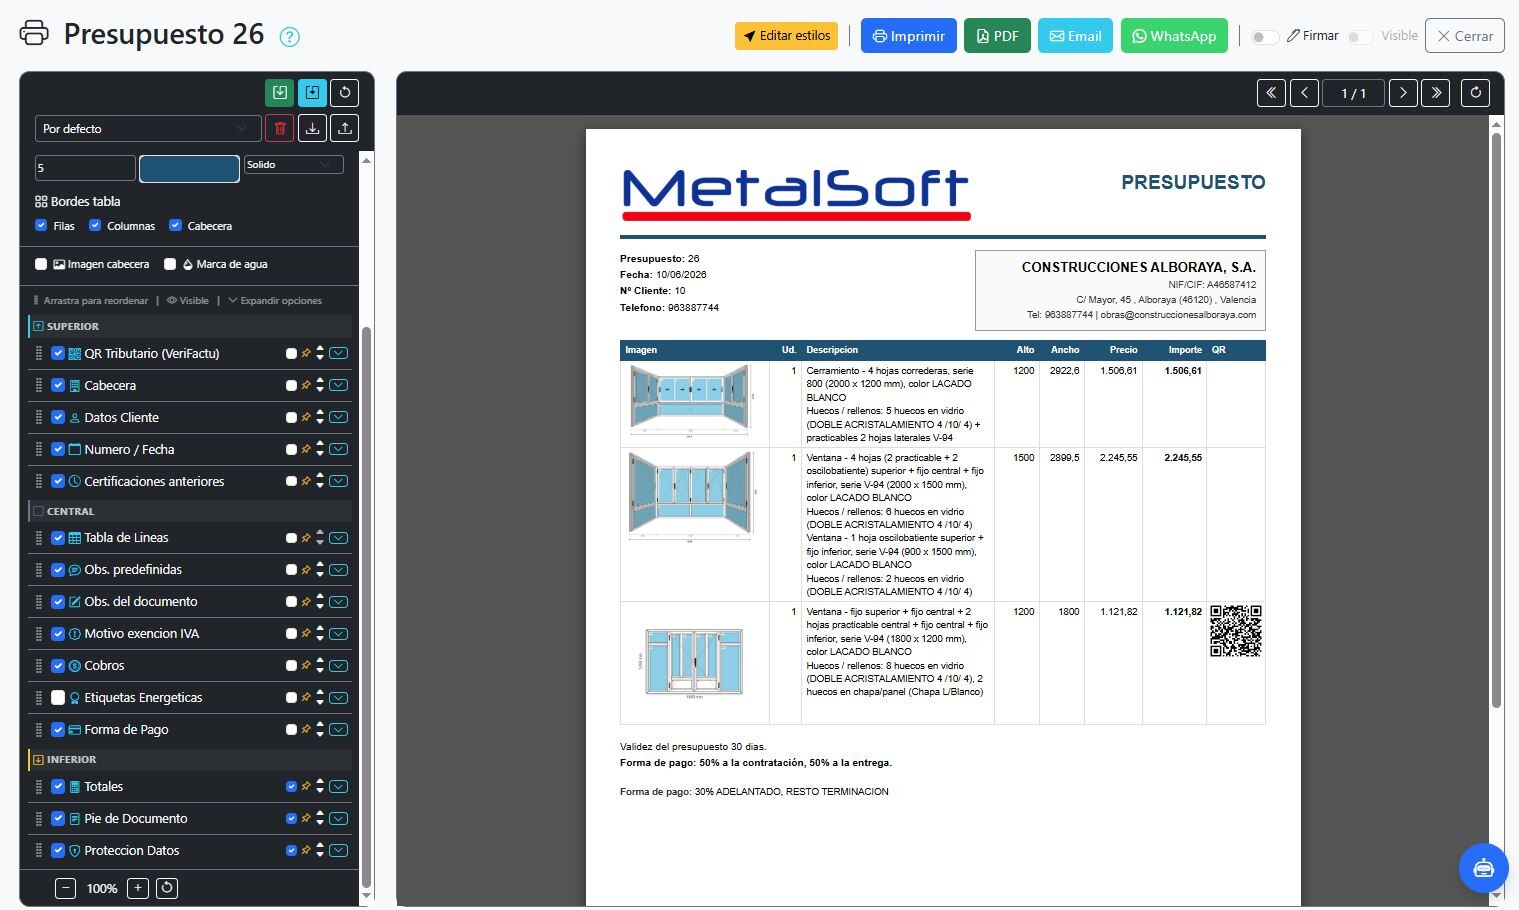This screenshot has width=1519, height=910.
Task: Click the red trash delete style icon
Action: pyautogui.click(x=280, y=128)
